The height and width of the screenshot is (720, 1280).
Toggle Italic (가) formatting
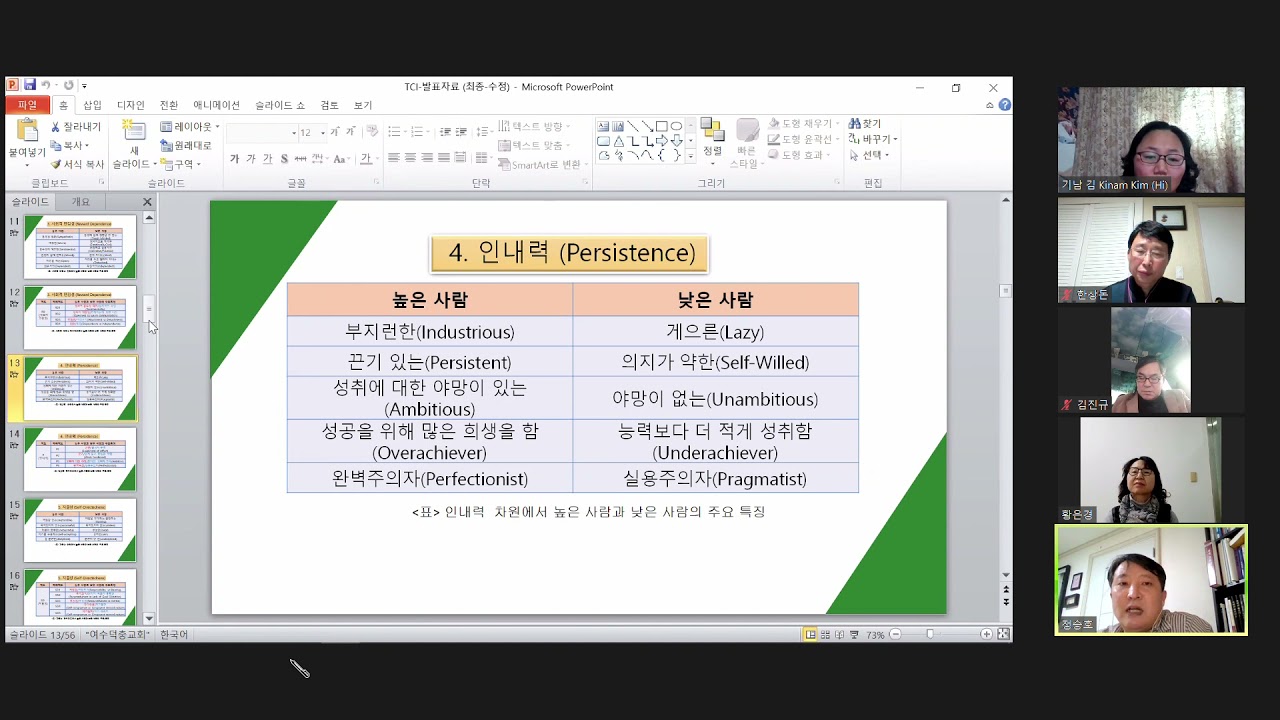coord(251,159)
